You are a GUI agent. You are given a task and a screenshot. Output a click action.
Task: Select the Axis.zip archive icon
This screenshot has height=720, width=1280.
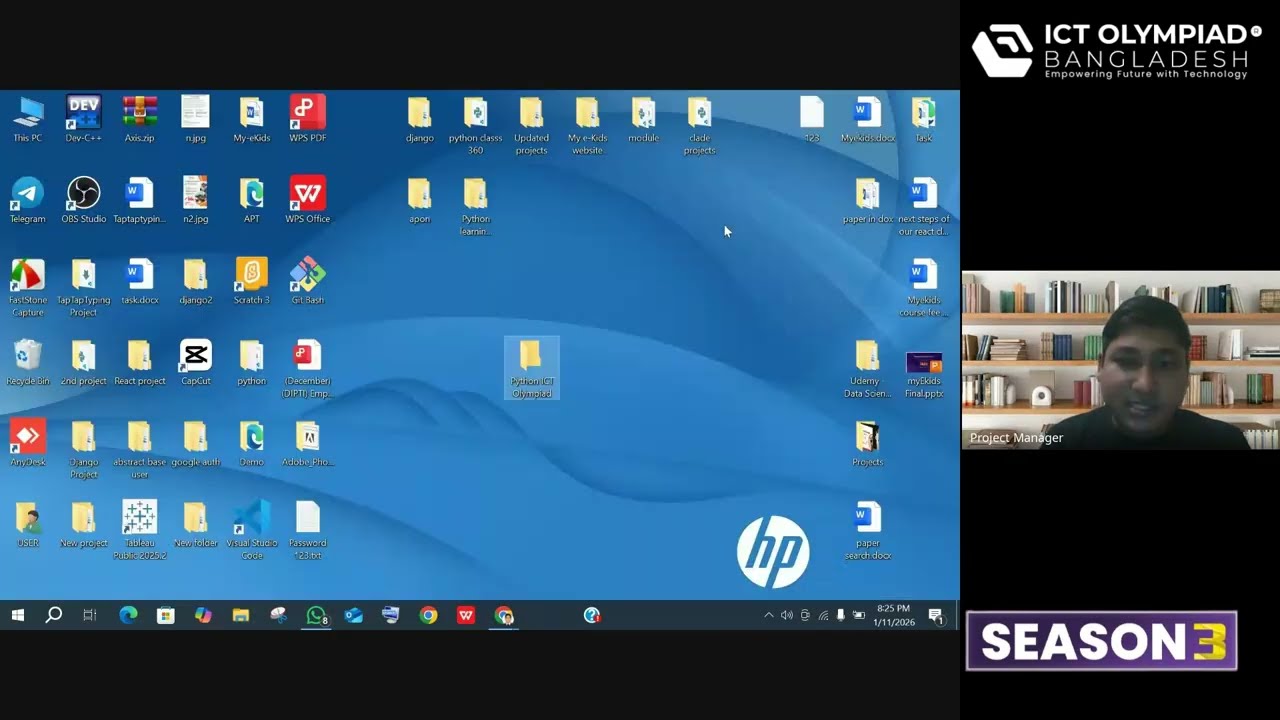[x=140, y=119]
